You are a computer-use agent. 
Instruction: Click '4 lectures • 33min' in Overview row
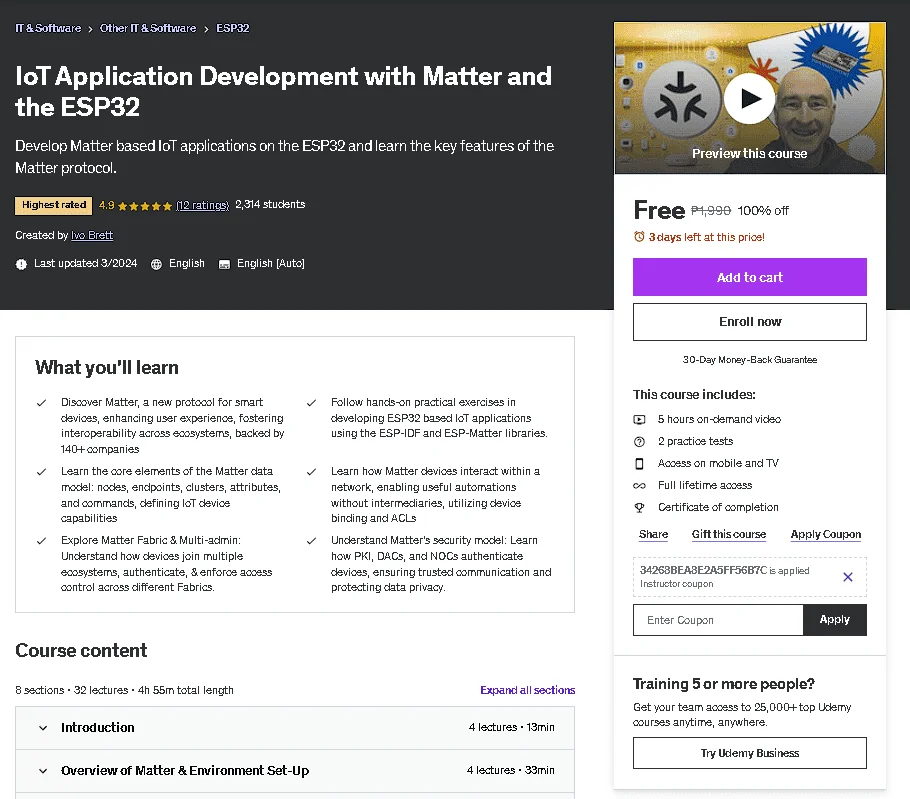click(x=511, y=770)
